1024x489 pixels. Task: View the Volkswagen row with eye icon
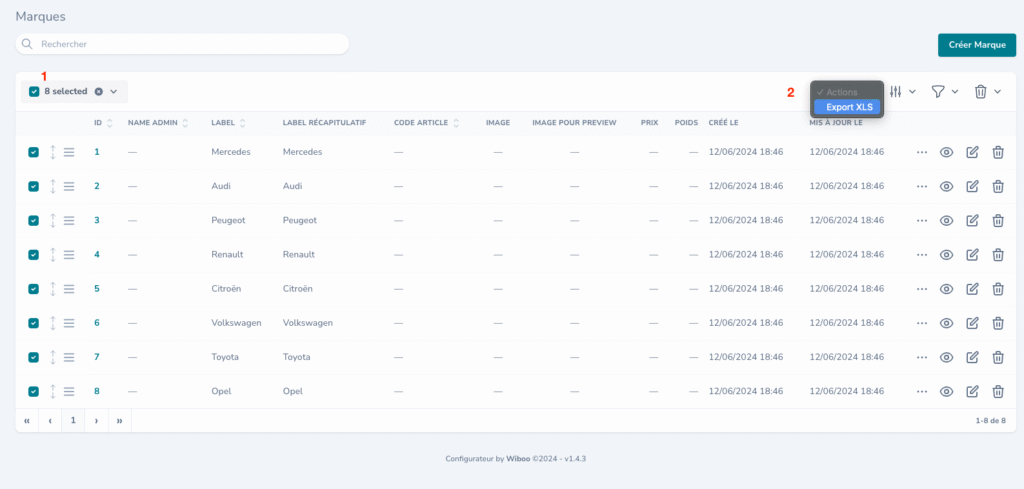tap(946, 323)
